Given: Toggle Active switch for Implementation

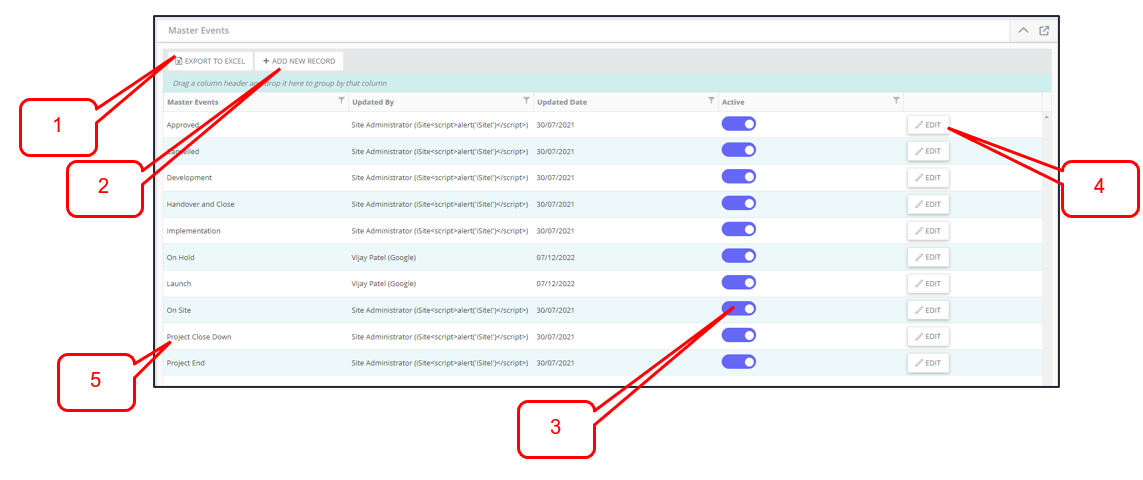Looking at the screenshot, I should tap(738, 230).
